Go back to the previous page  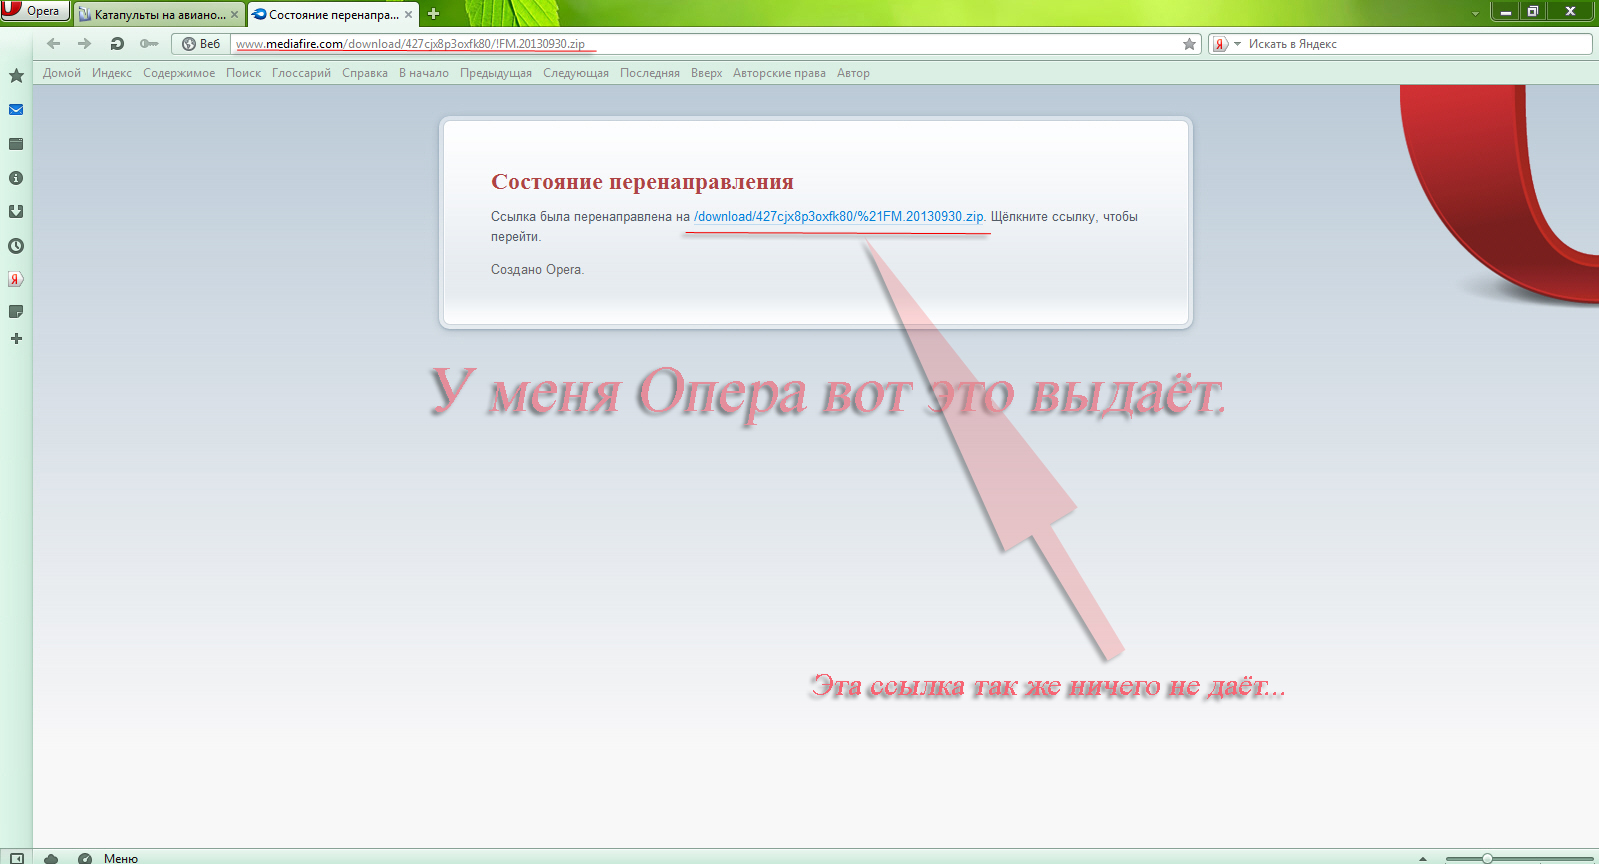54,44
